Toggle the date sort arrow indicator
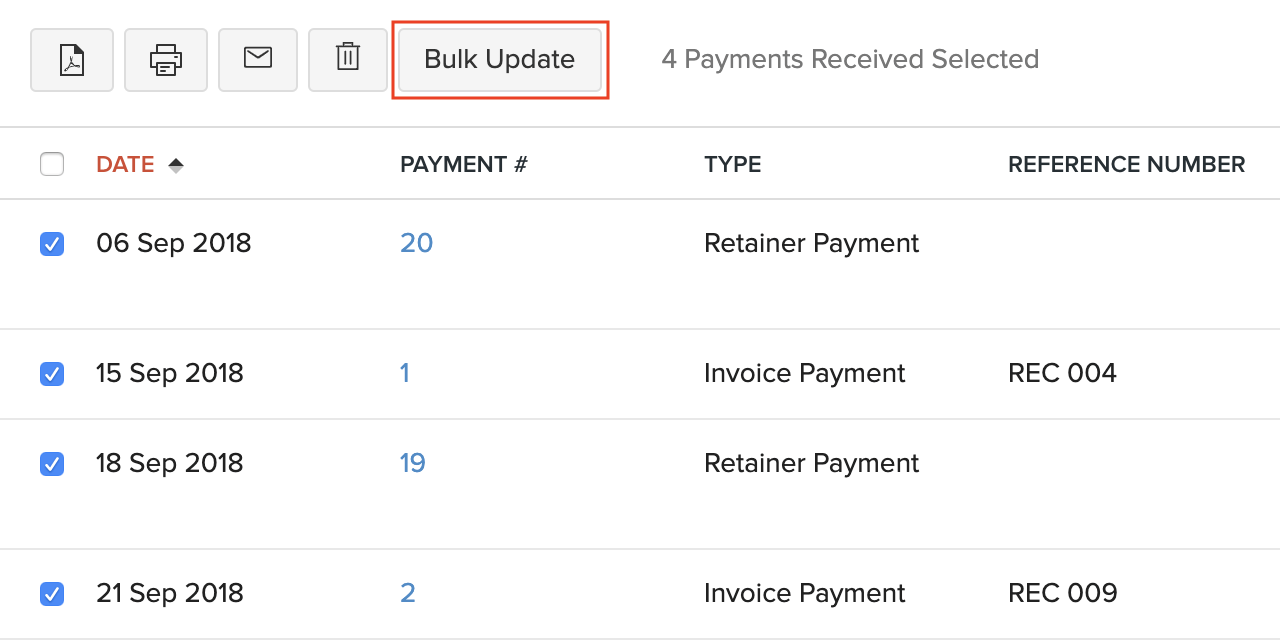The width and height of the screenshot is (1280, 640). click(x=176, y=165)
